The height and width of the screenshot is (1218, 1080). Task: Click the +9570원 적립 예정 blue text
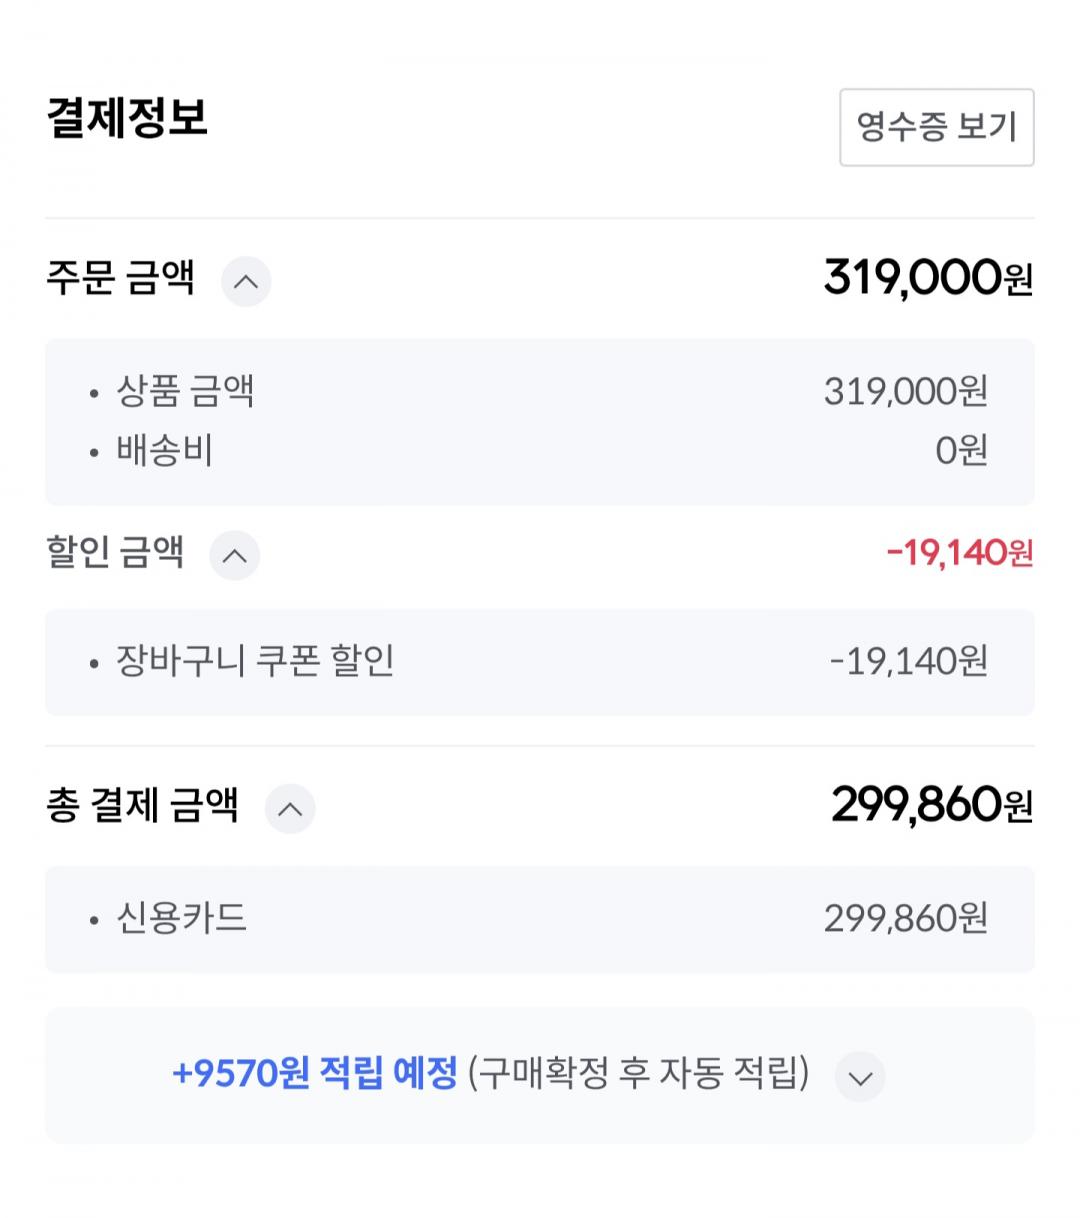click(x=315, y=1073)
